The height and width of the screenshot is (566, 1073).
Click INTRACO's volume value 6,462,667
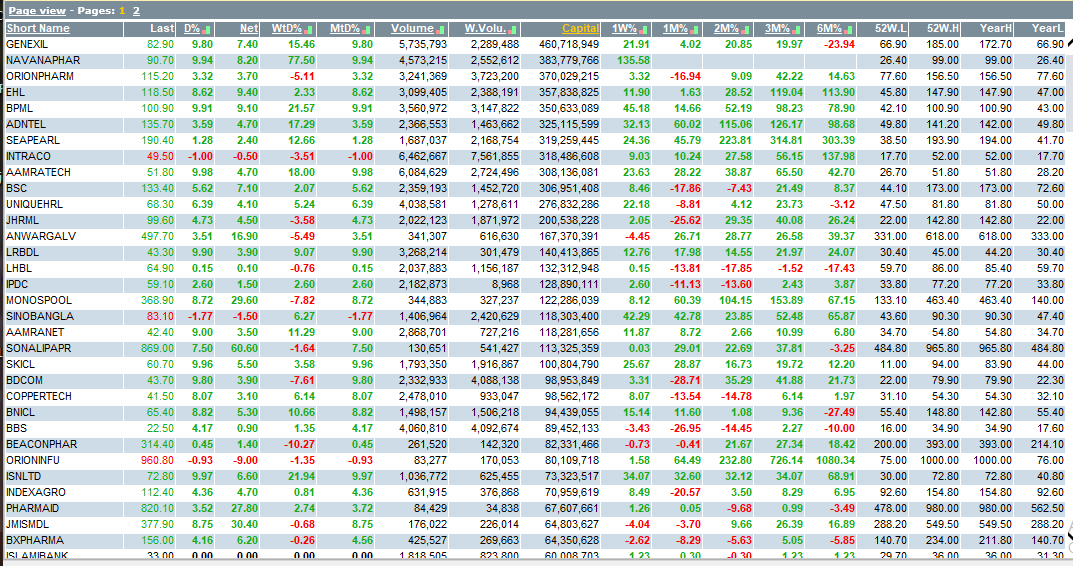(x=422, y=157)
